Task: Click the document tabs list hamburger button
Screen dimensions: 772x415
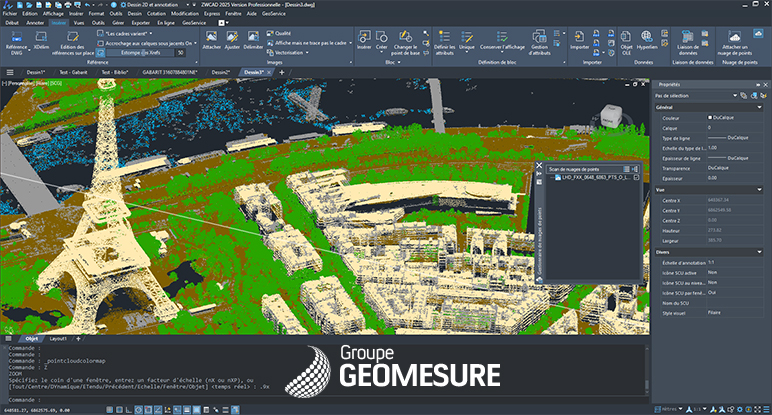Action: [9, 72]
